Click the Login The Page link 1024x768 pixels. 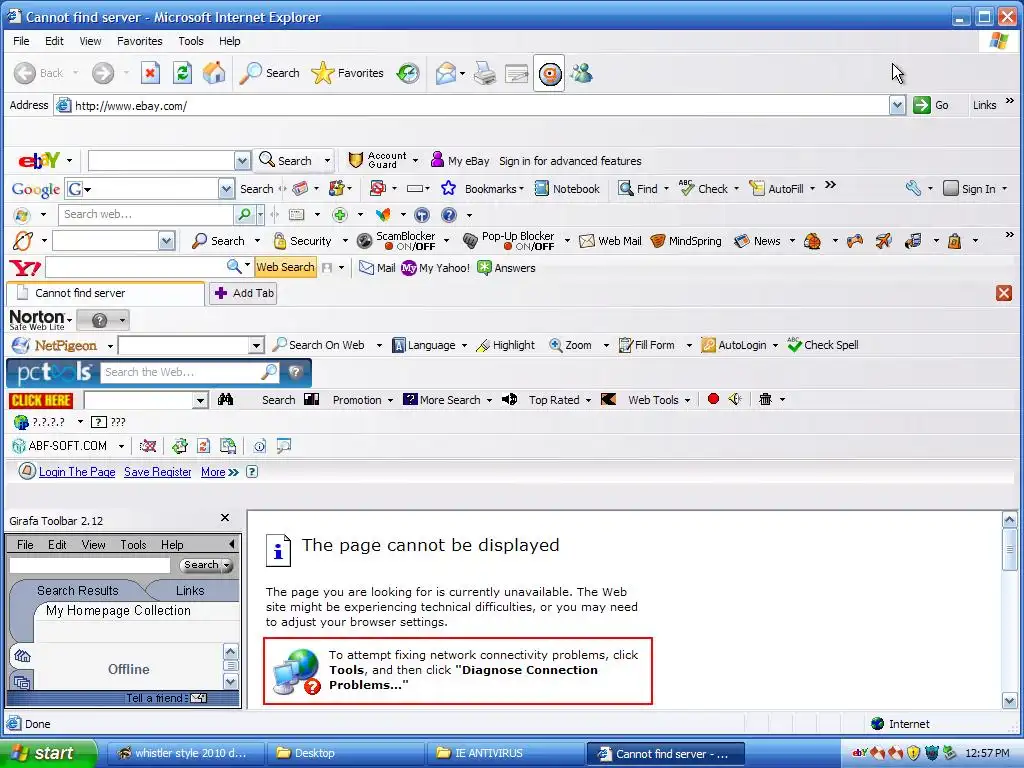click(77, 472)
